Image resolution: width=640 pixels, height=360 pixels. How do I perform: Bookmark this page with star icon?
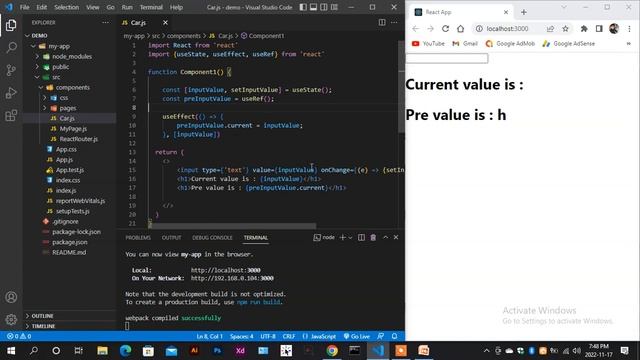coord(565,29)
